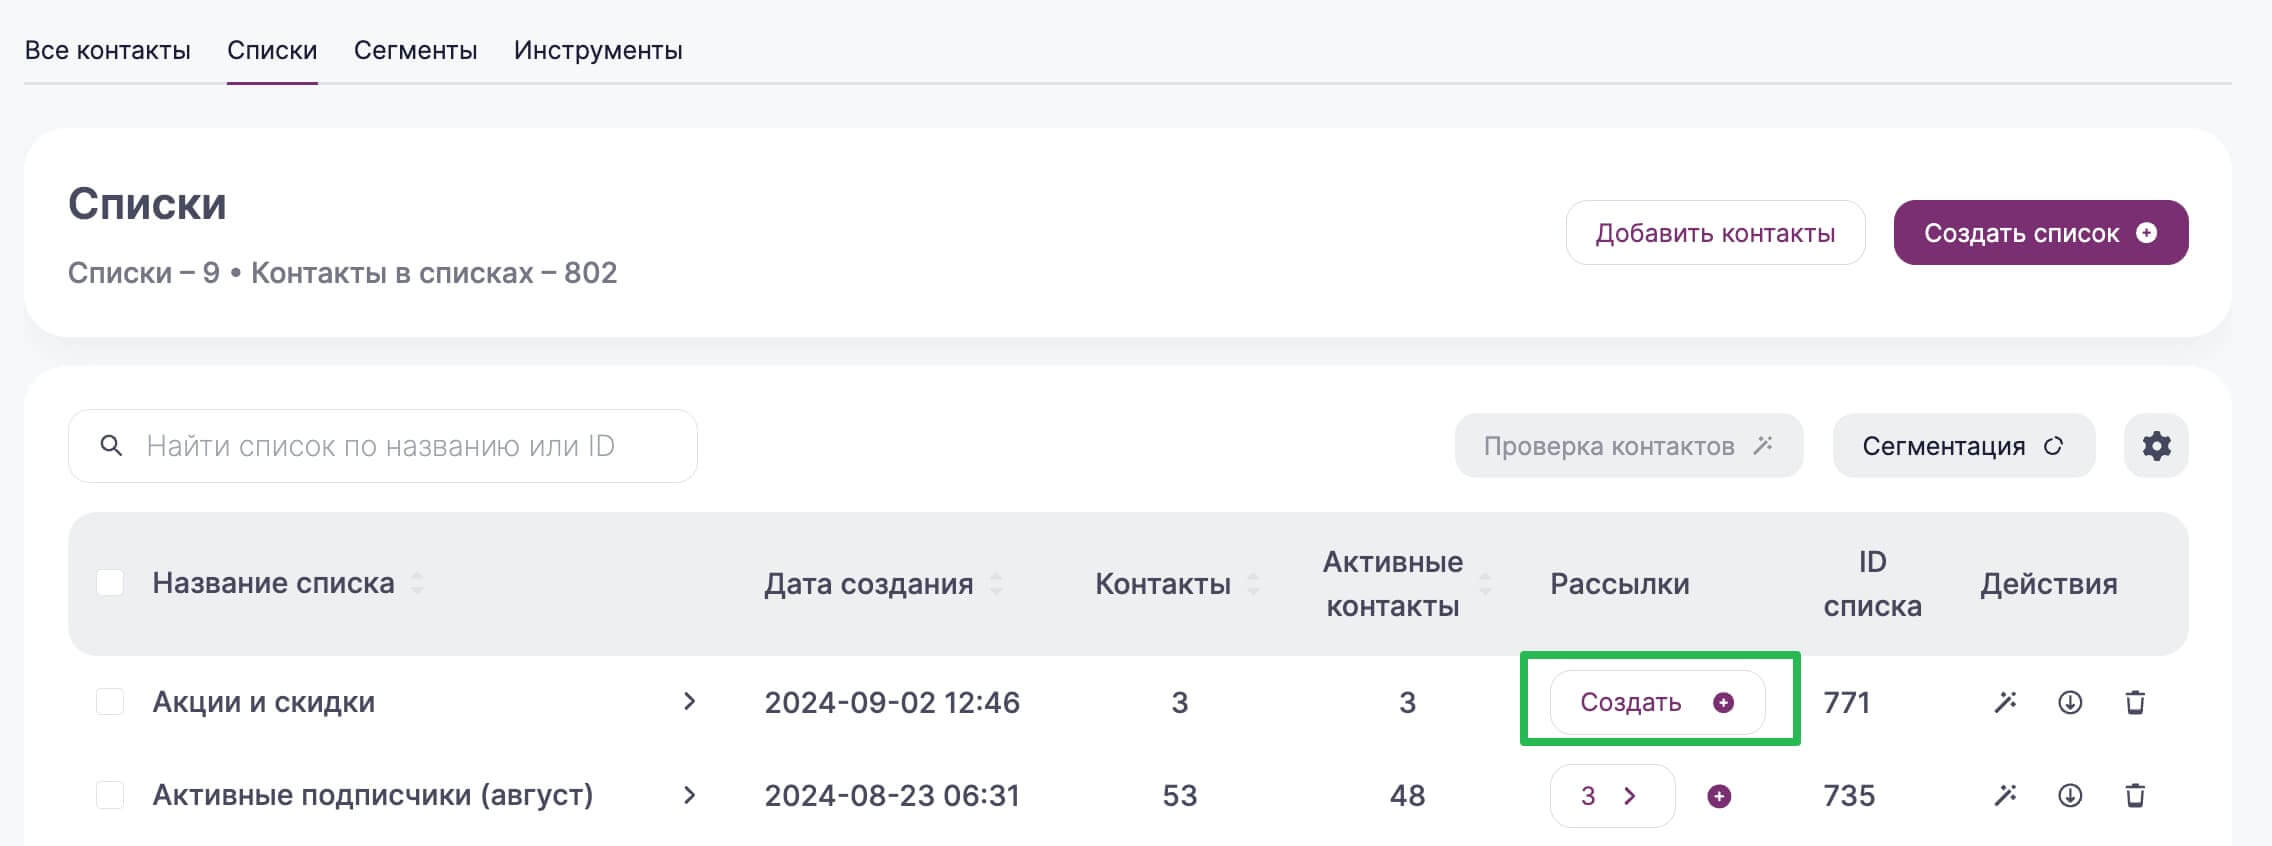Sort by Контакты column
Screen dimensions: 2272x846
pyautogui.click(x=1253, y=583)
